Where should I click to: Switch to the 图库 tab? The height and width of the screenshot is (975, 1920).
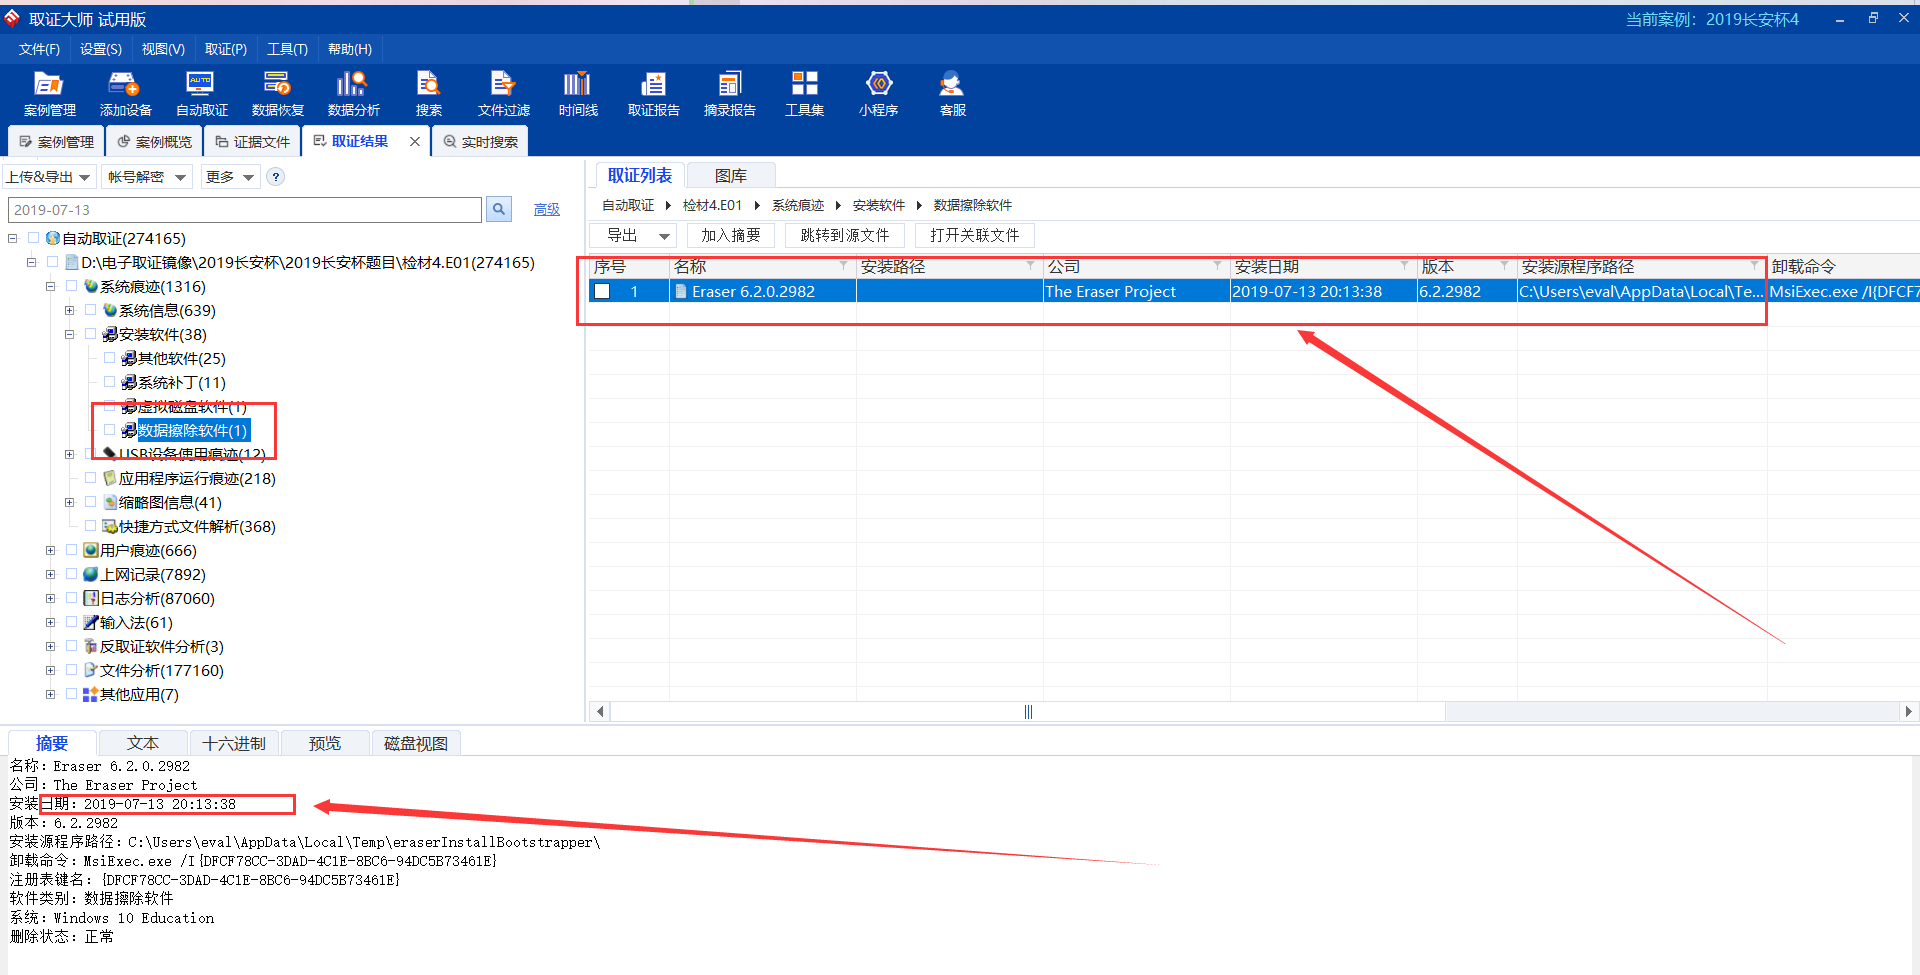tap(731, 175)
